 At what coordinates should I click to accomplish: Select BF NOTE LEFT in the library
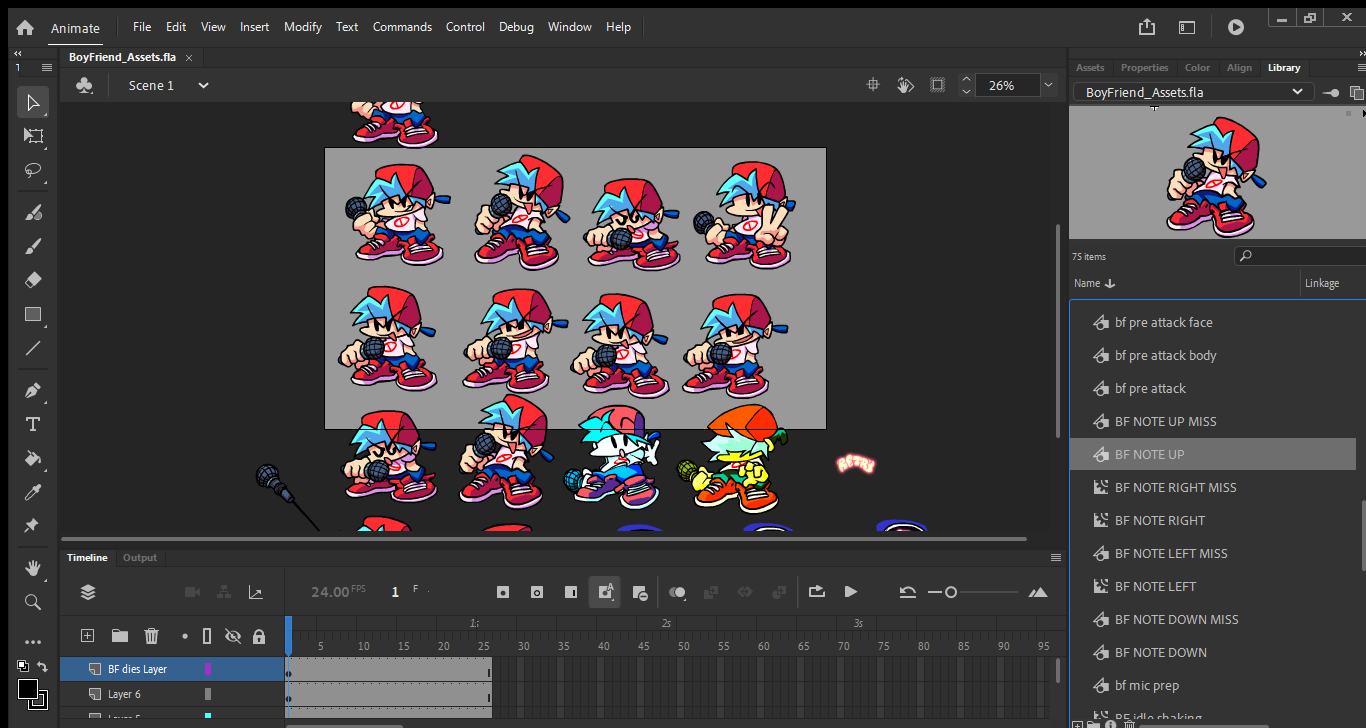[x=1155, y=586]
